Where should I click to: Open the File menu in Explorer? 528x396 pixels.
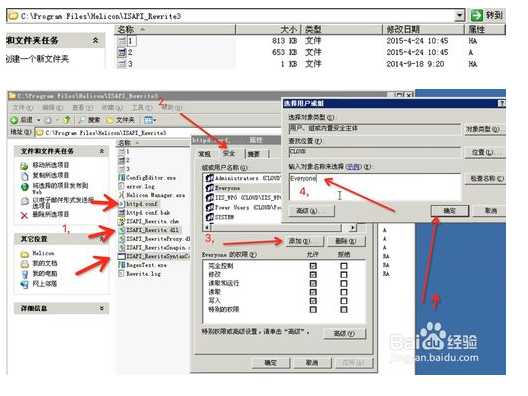click(x=22, y=108)
